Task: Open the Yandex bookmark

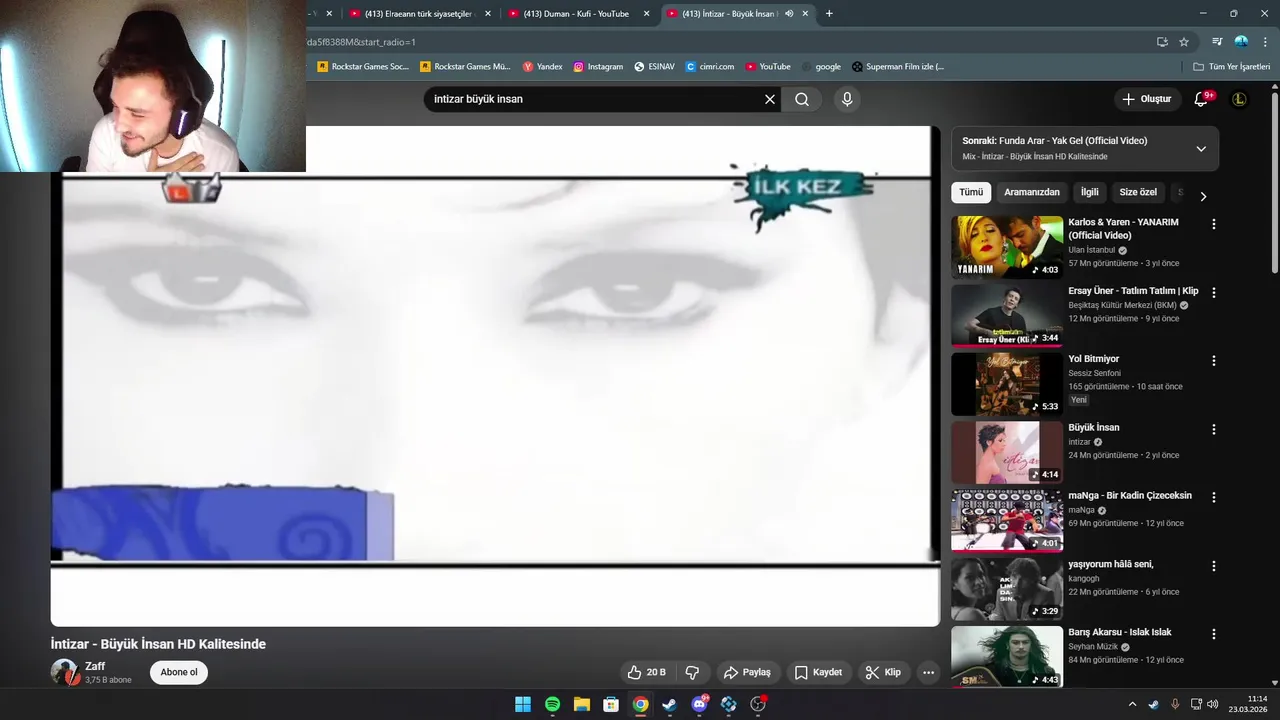Action: (543, 67)
